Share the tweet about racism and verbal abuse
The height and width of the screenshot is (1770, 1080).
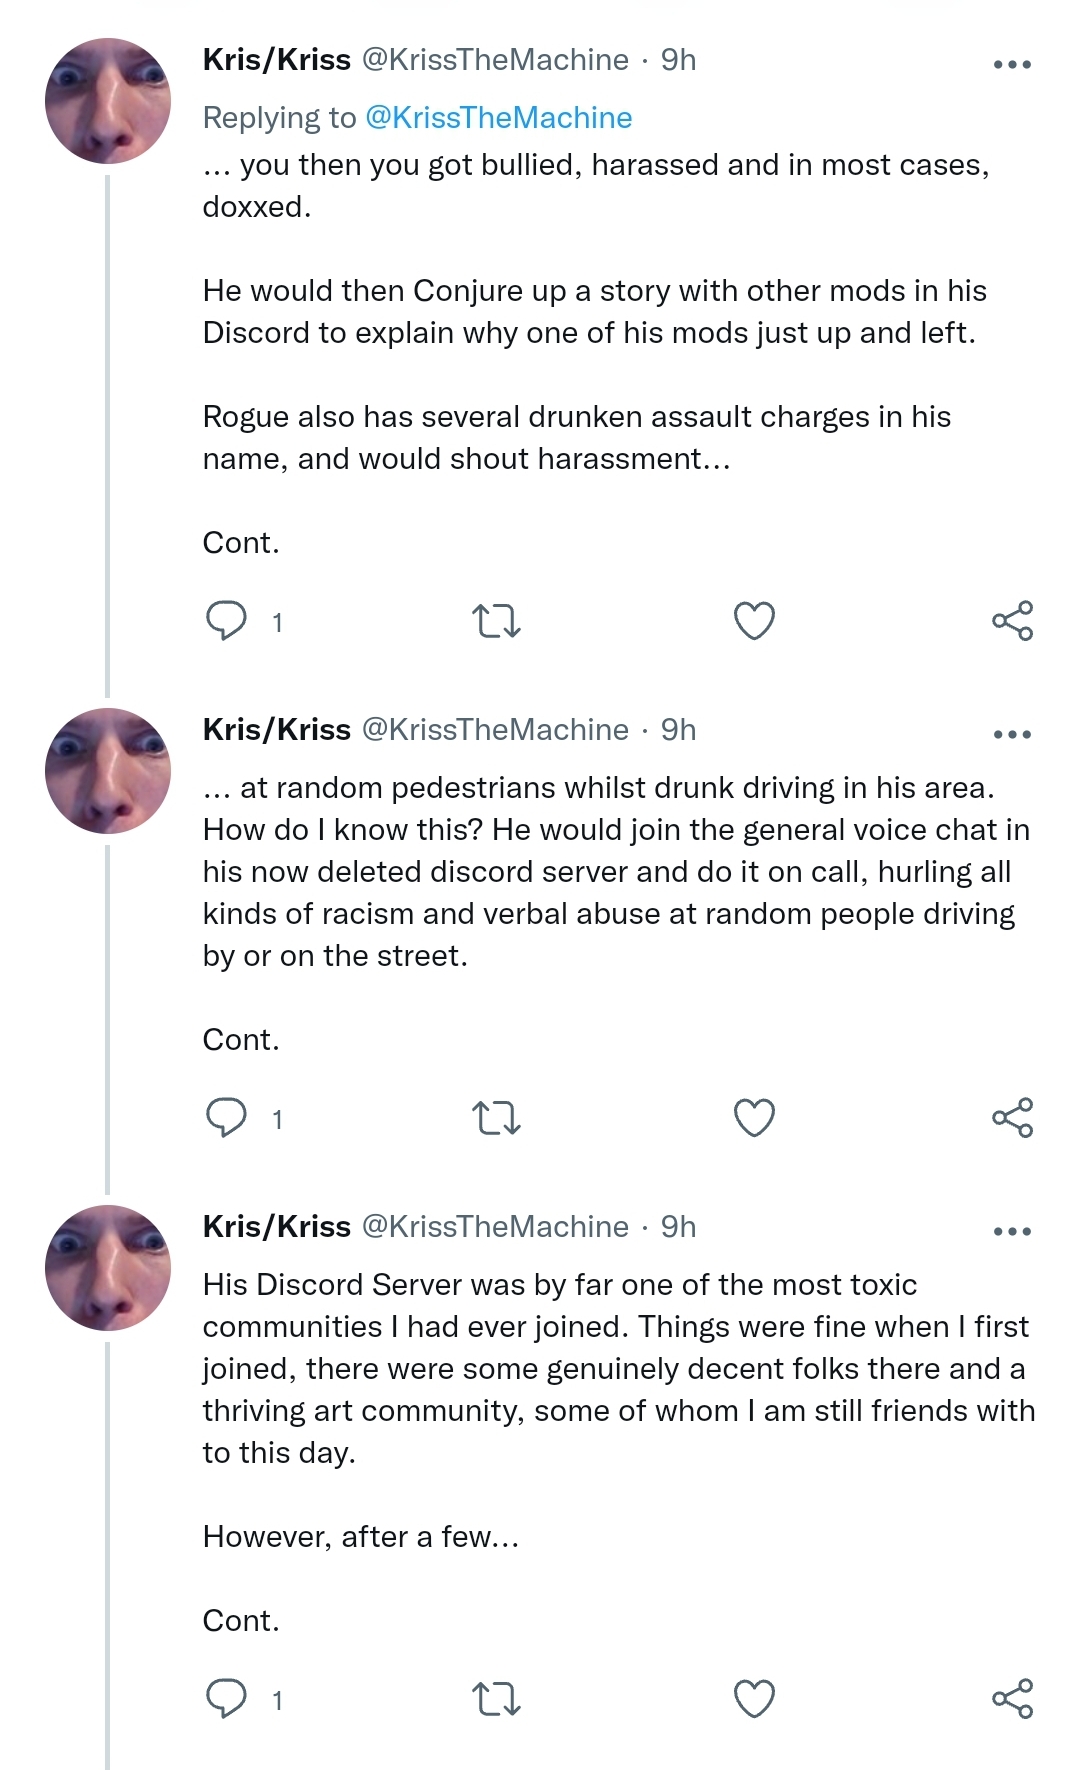1012,1118
